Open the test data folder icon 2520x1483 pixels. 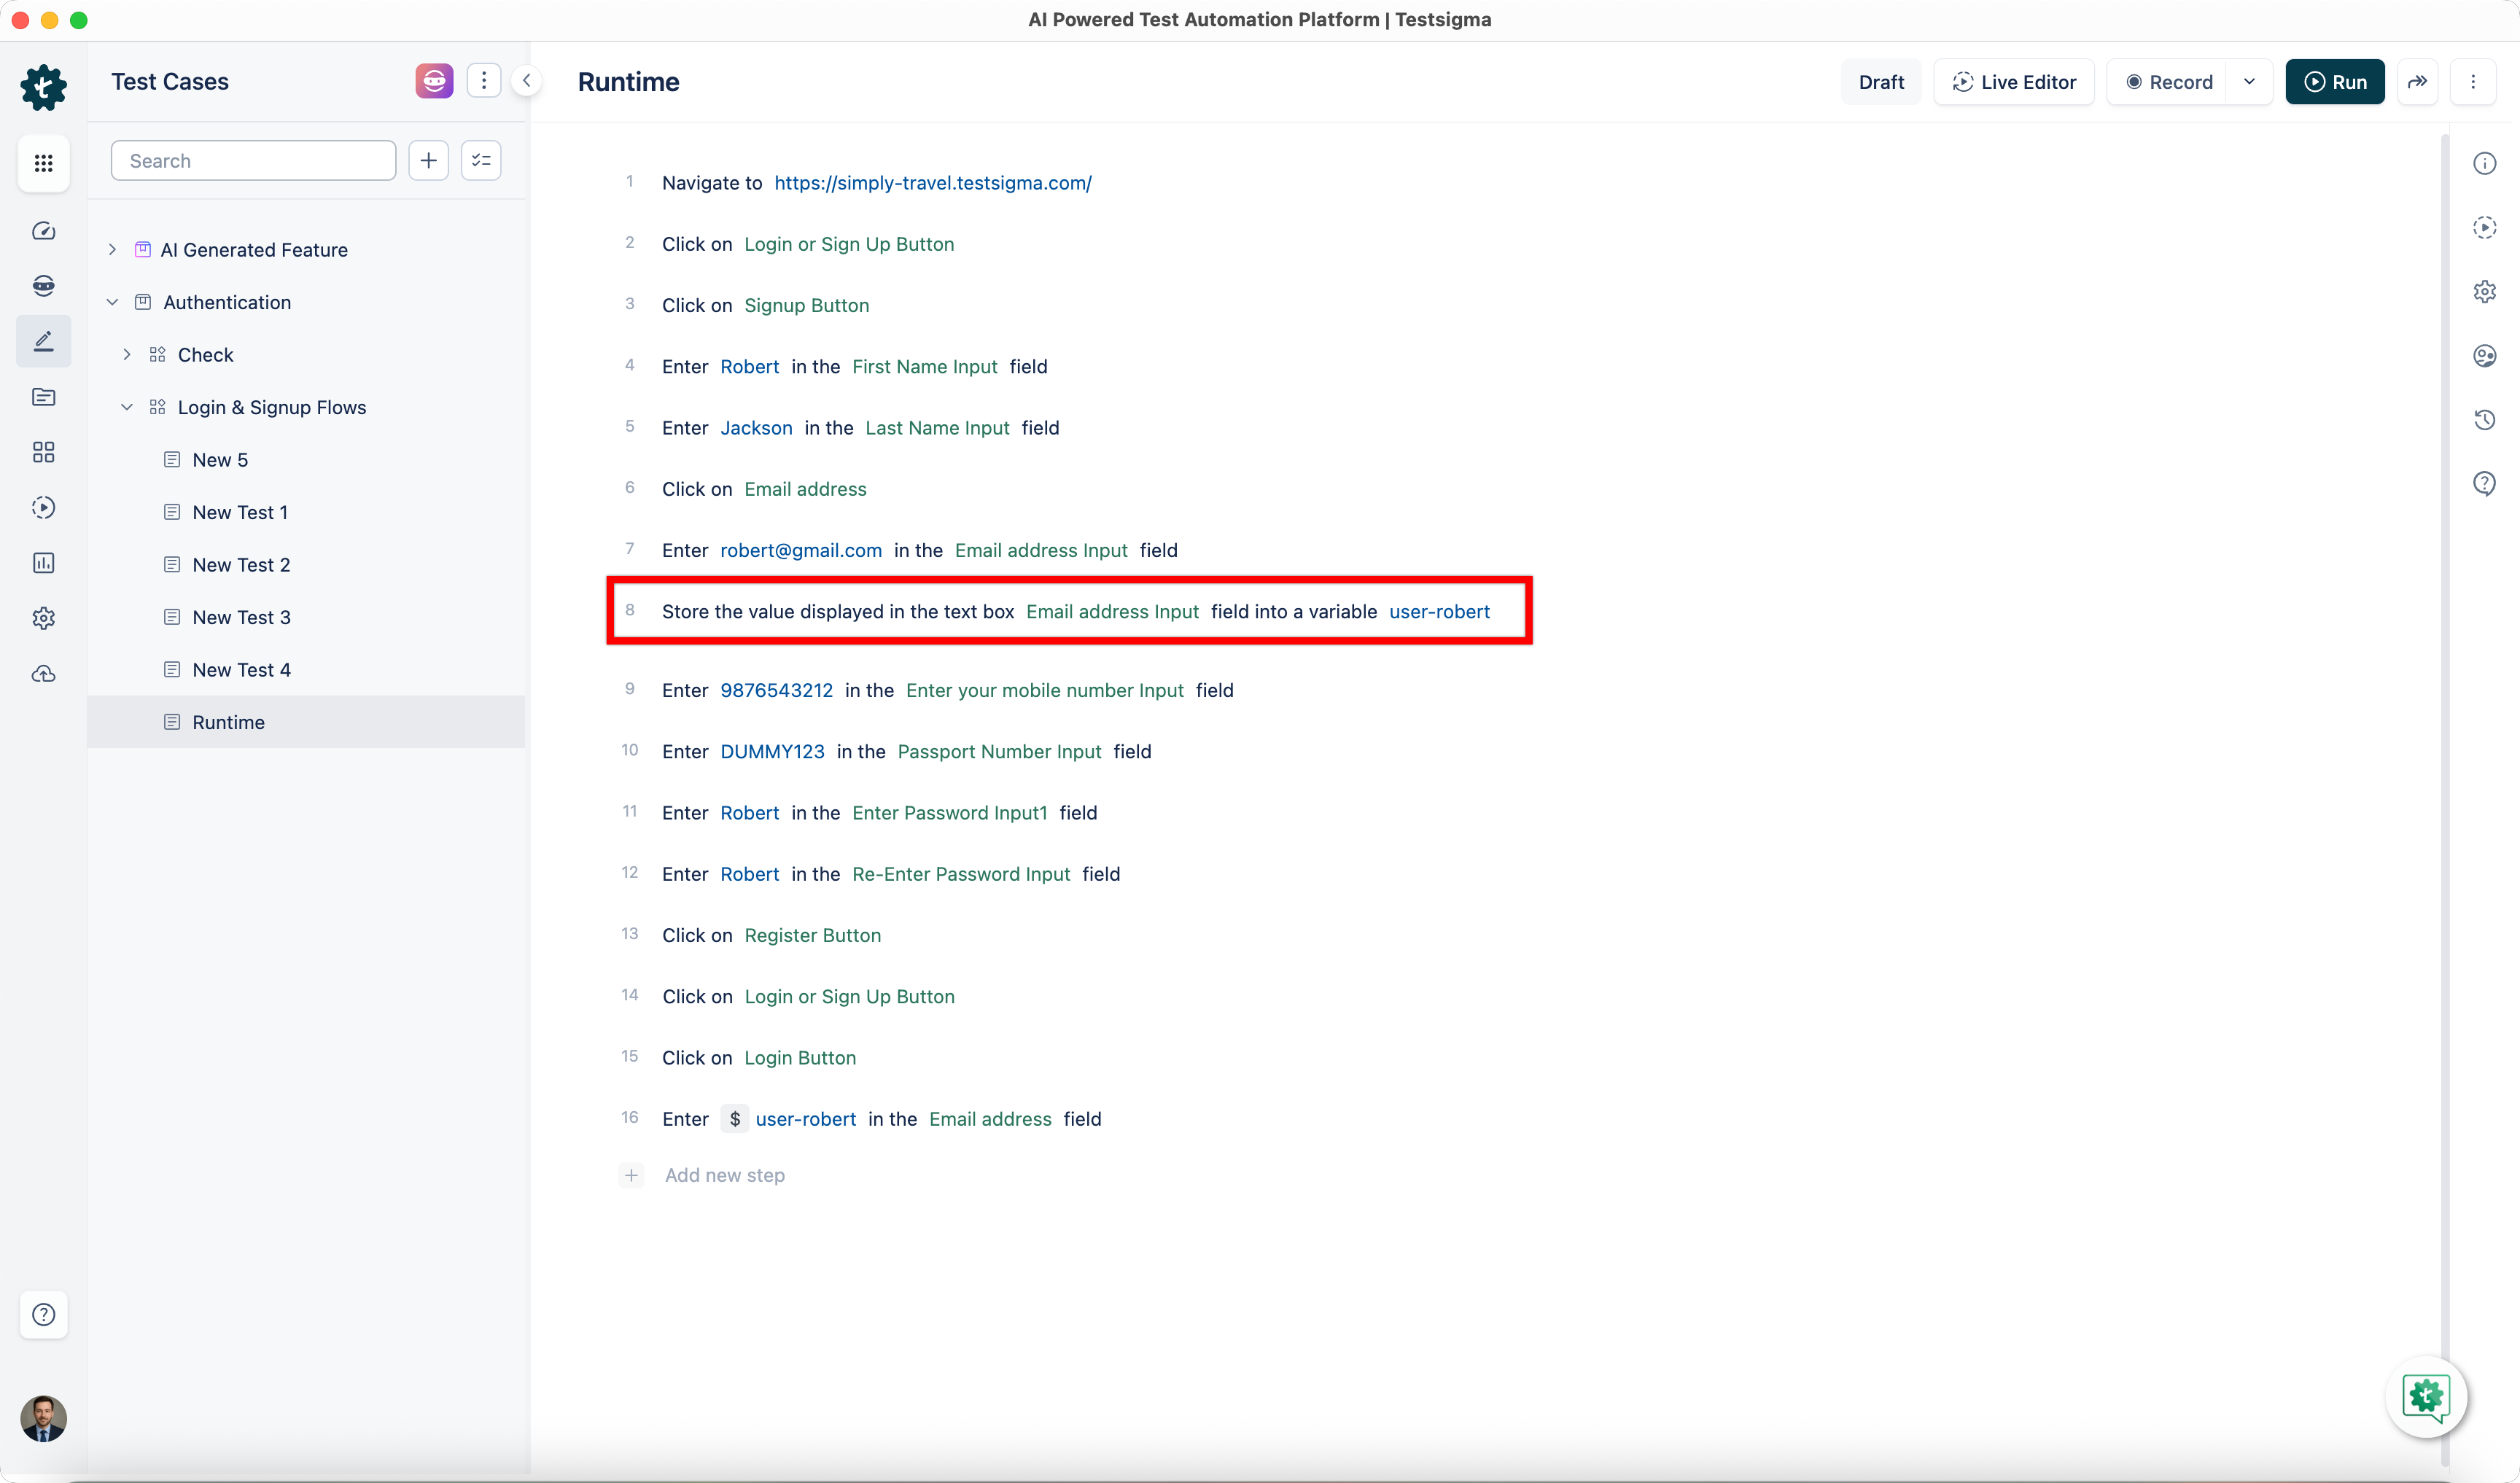(x=43, y=397)
